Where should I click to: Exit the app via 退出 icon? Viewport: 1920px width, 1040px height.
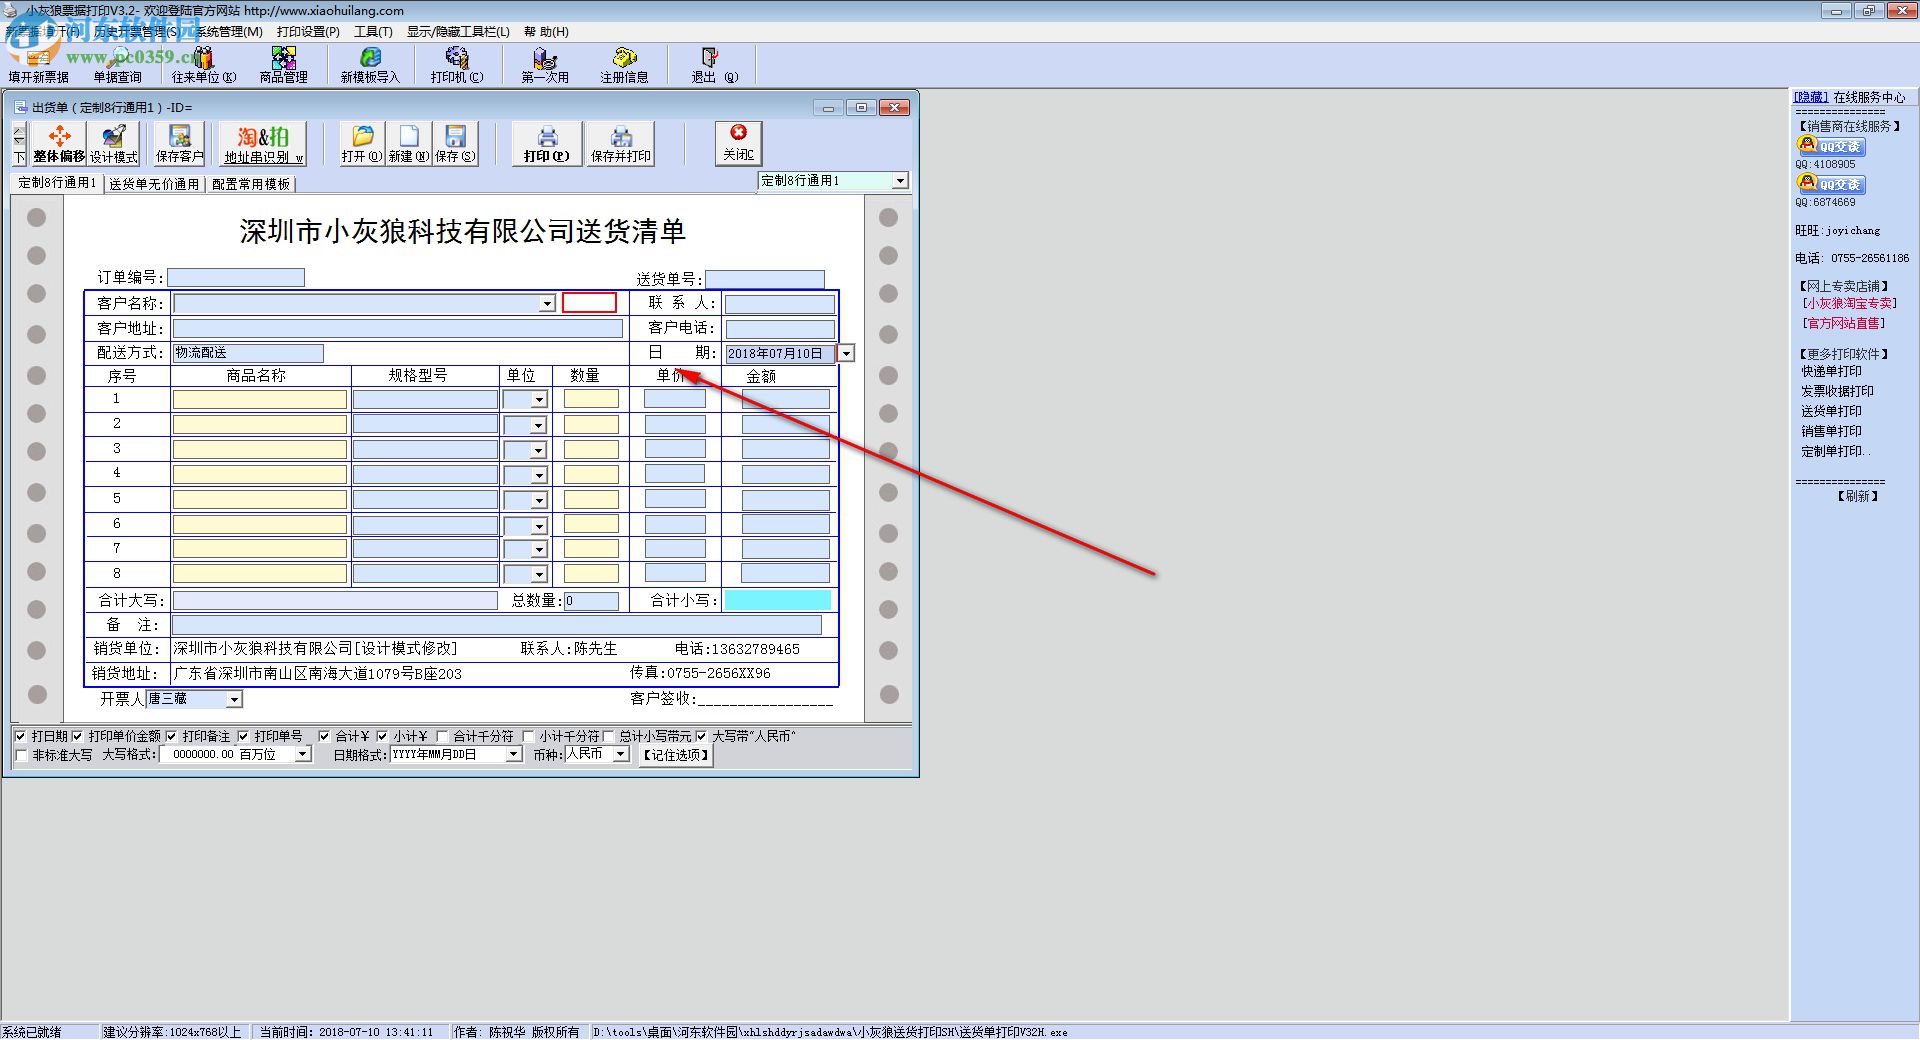[x=714, y=65]
